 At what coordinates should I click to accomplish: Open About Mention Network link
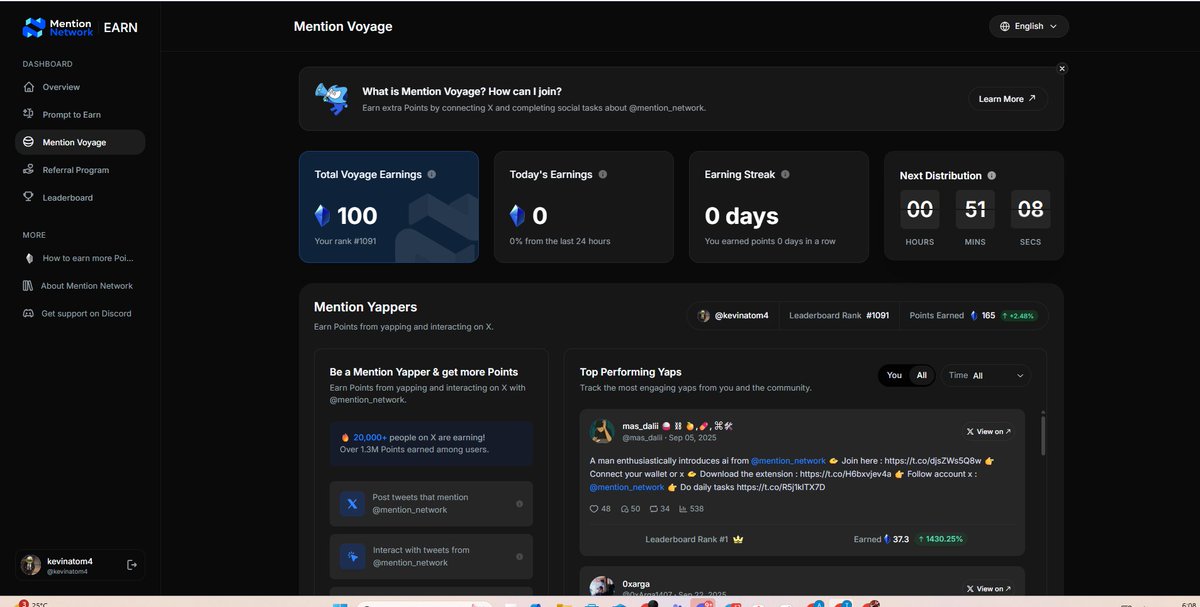[x=80, y=286]
